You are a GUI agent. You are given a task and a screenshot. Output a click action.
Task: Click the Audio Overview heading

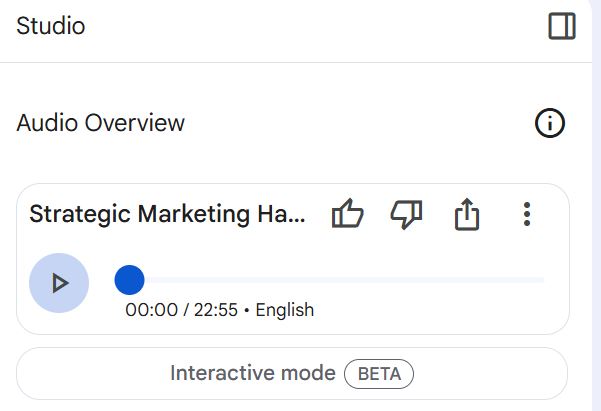tap(100, 123)
